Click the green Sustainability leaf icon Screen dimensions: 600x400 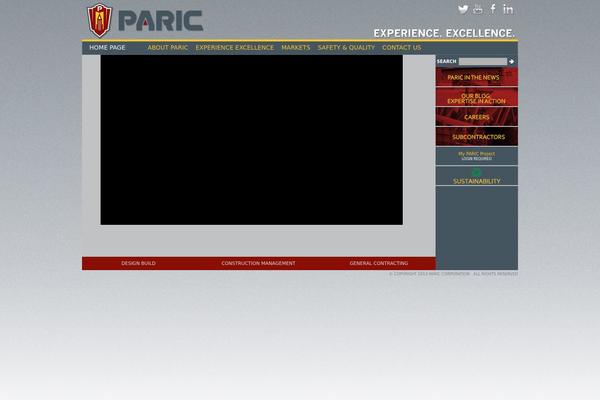point(476,172)
